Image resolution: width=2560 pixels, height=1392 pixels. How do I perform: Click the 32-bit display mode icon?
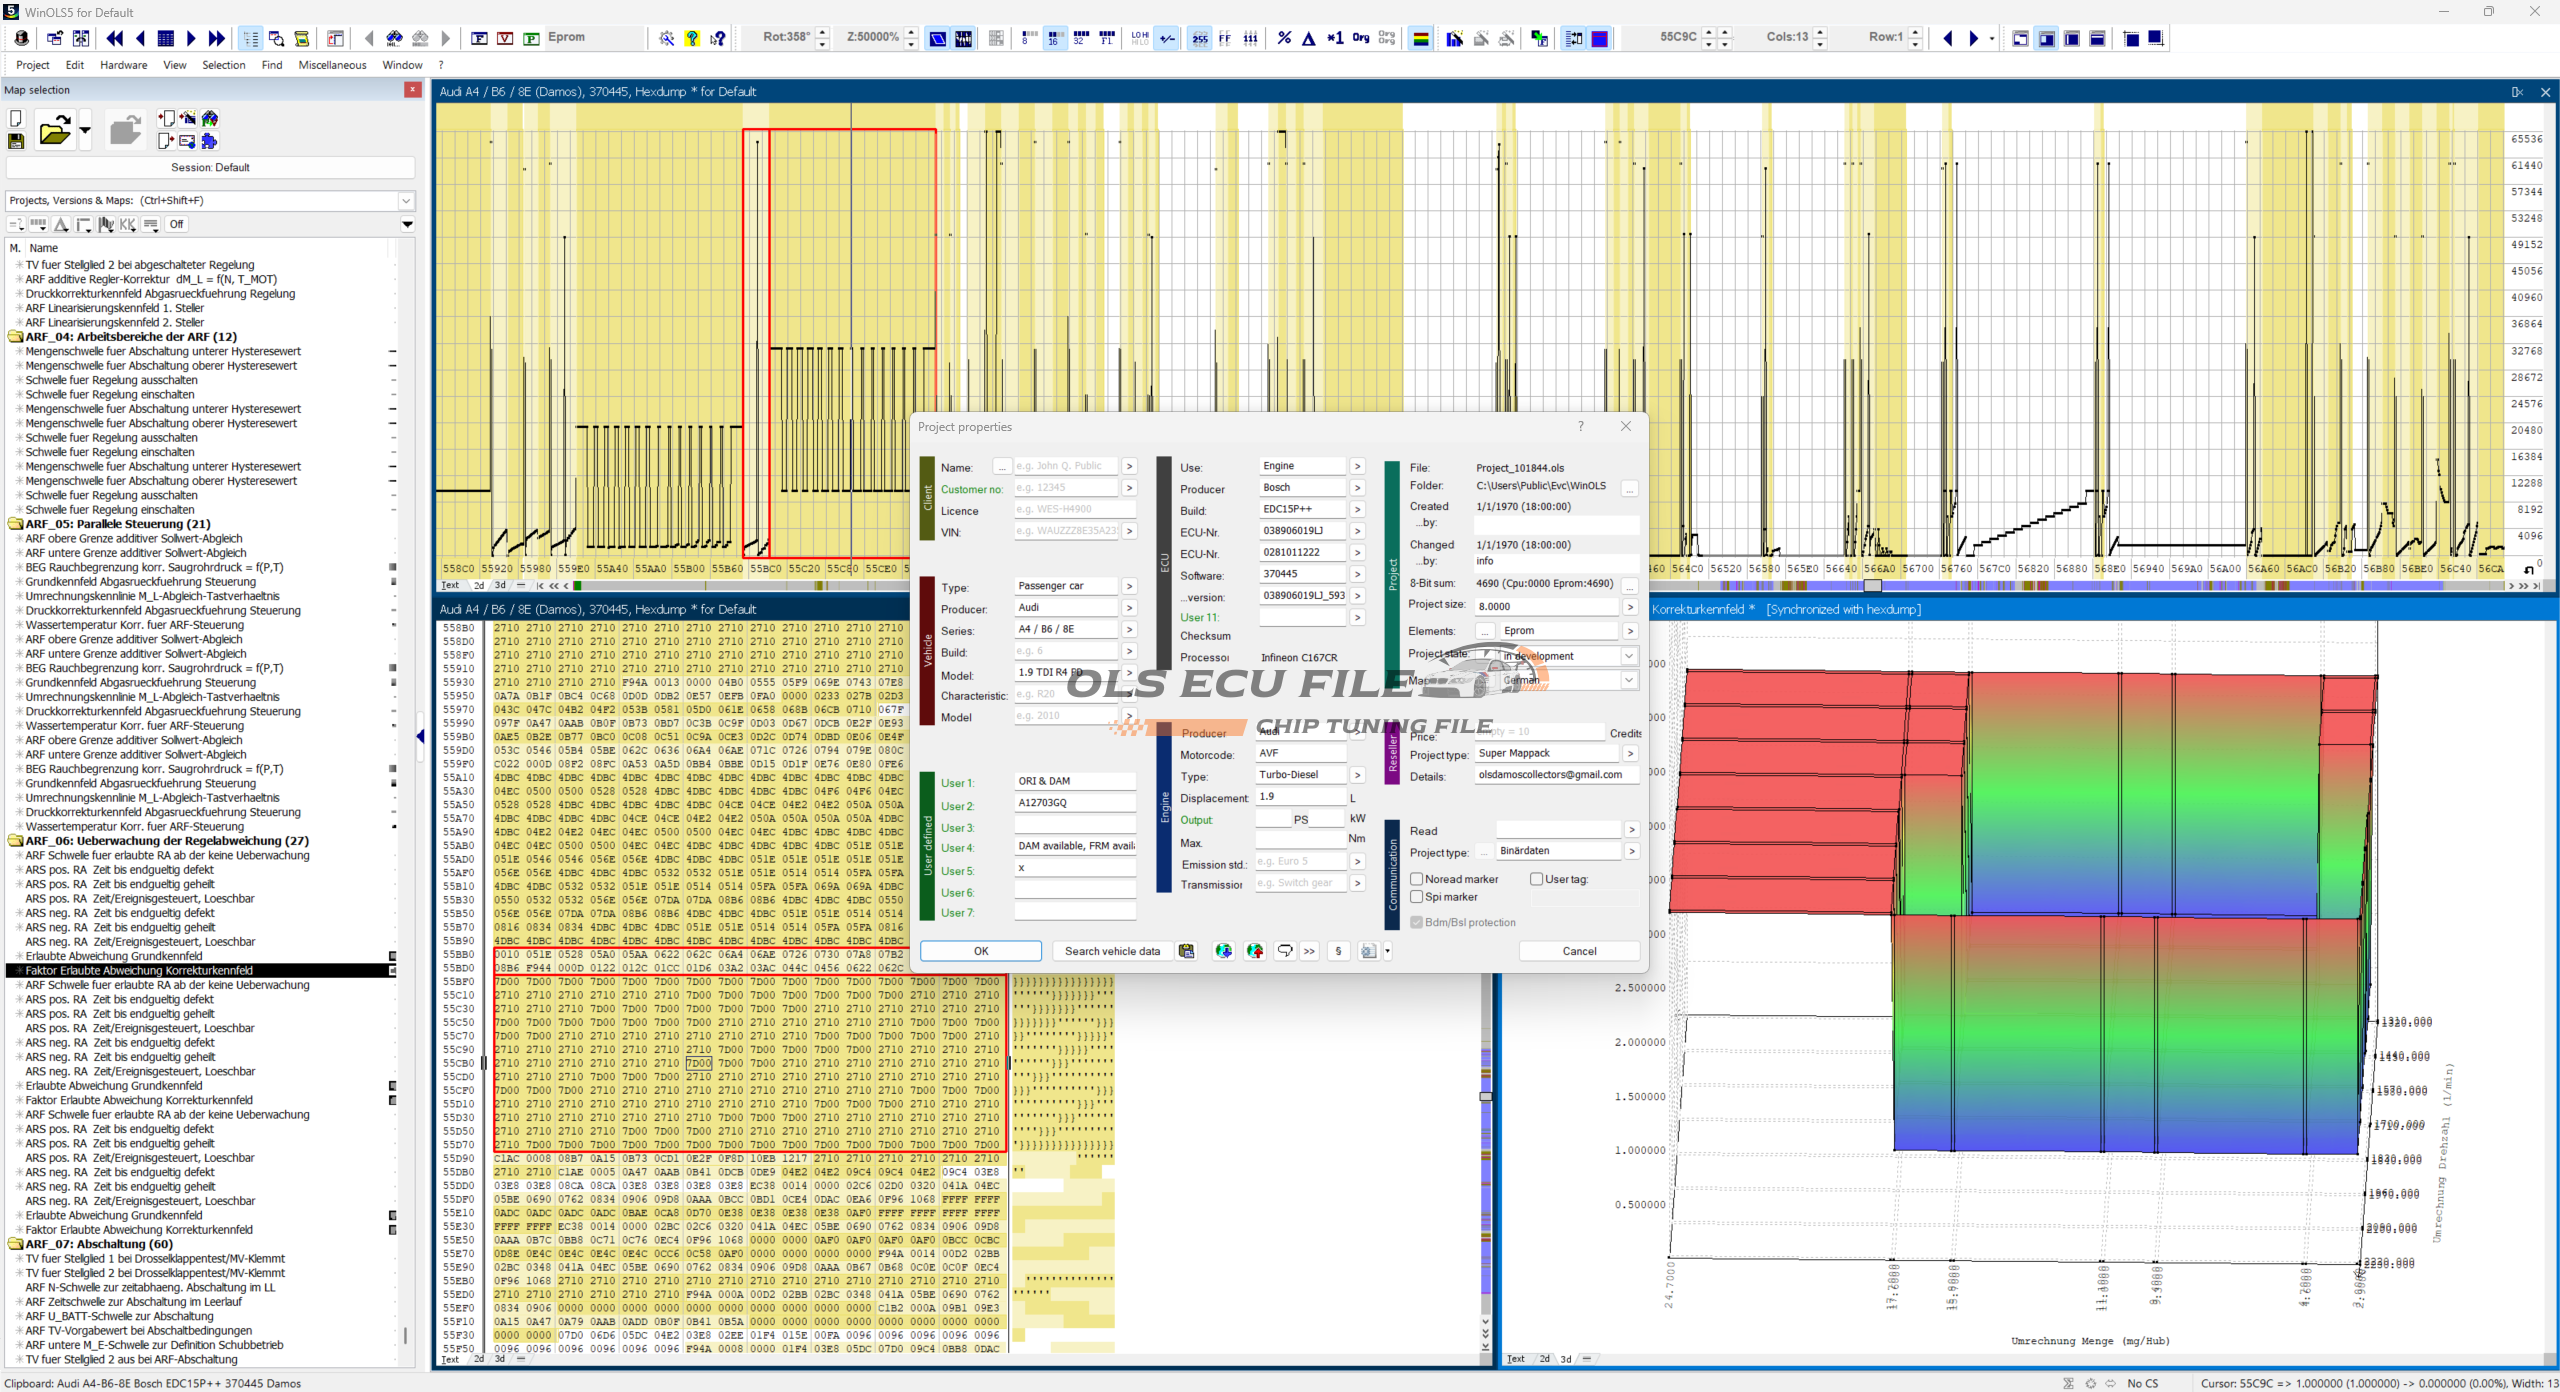click(1080, 38)
